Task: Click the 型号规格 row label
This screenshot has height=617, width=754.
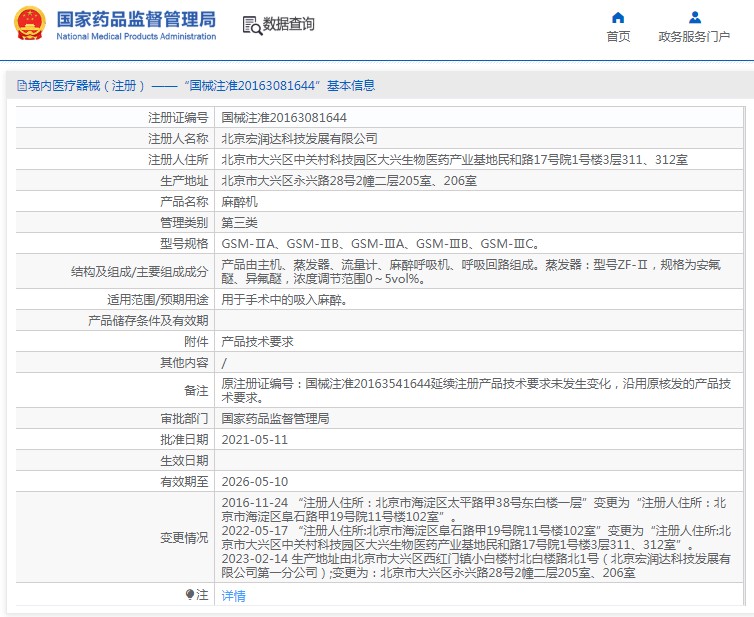Action: tap(184, 244)
